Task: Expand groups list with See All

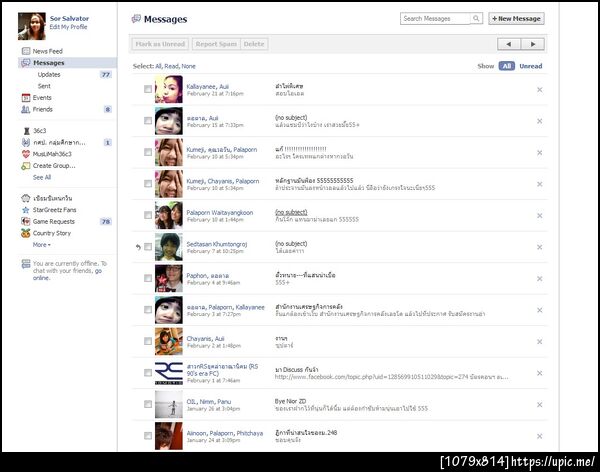Action: (42, 177)
